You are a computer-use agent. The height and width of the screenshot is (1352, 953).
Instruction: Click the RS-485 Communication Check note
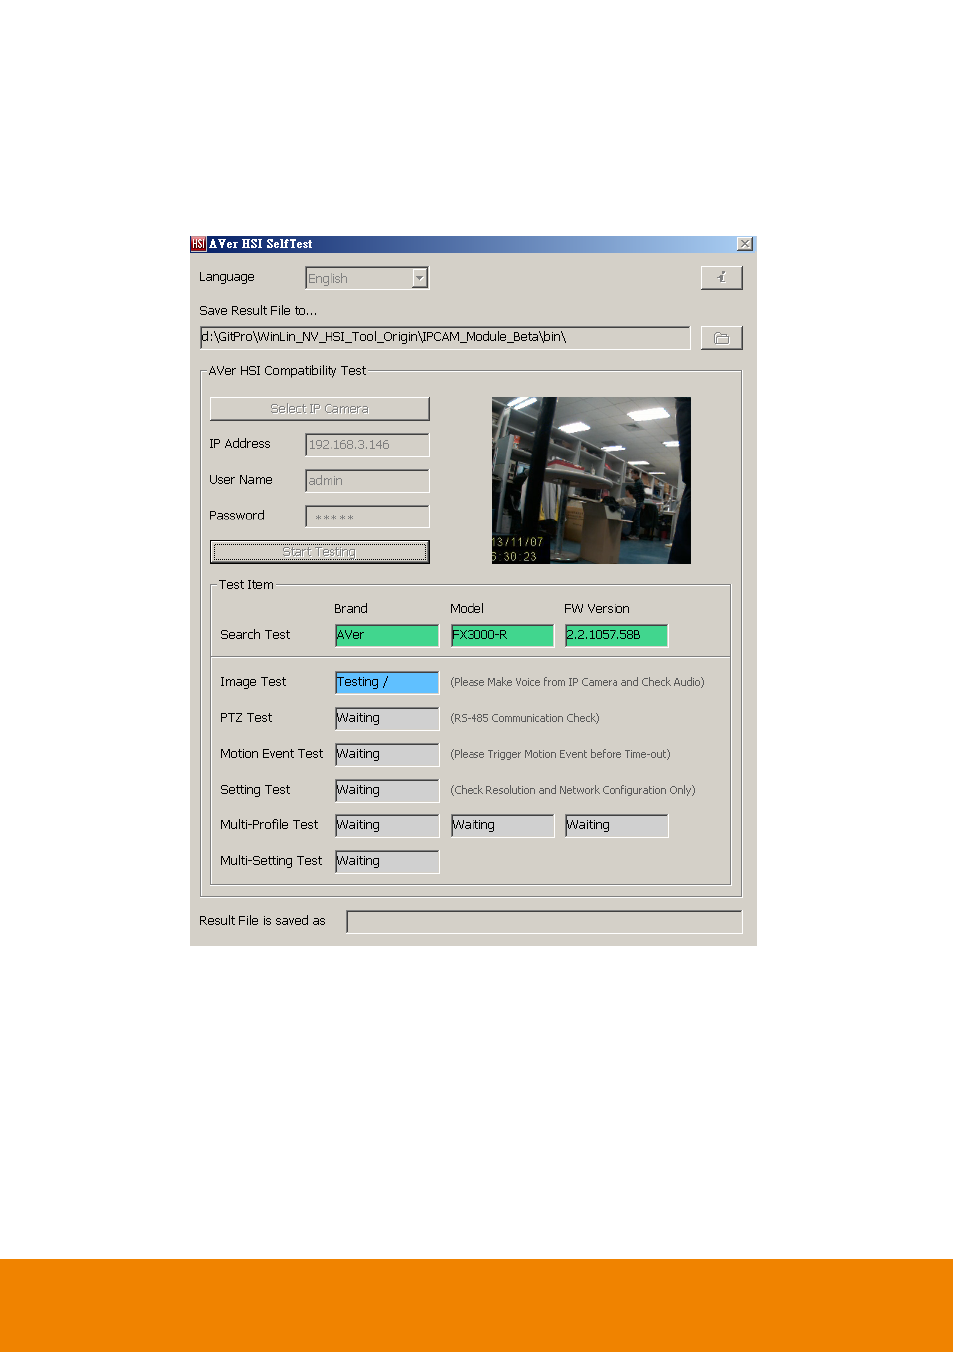coord(525,718)
